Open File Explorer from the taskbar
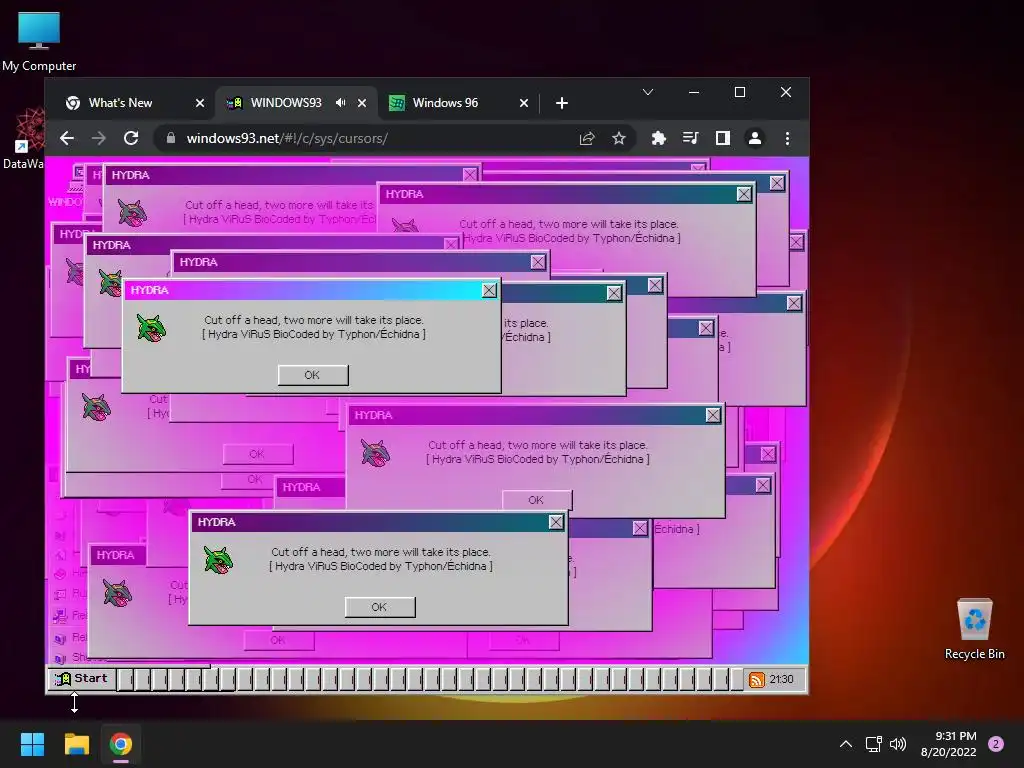The width and height of the screenshot is (1024, 768). [76, 744]
